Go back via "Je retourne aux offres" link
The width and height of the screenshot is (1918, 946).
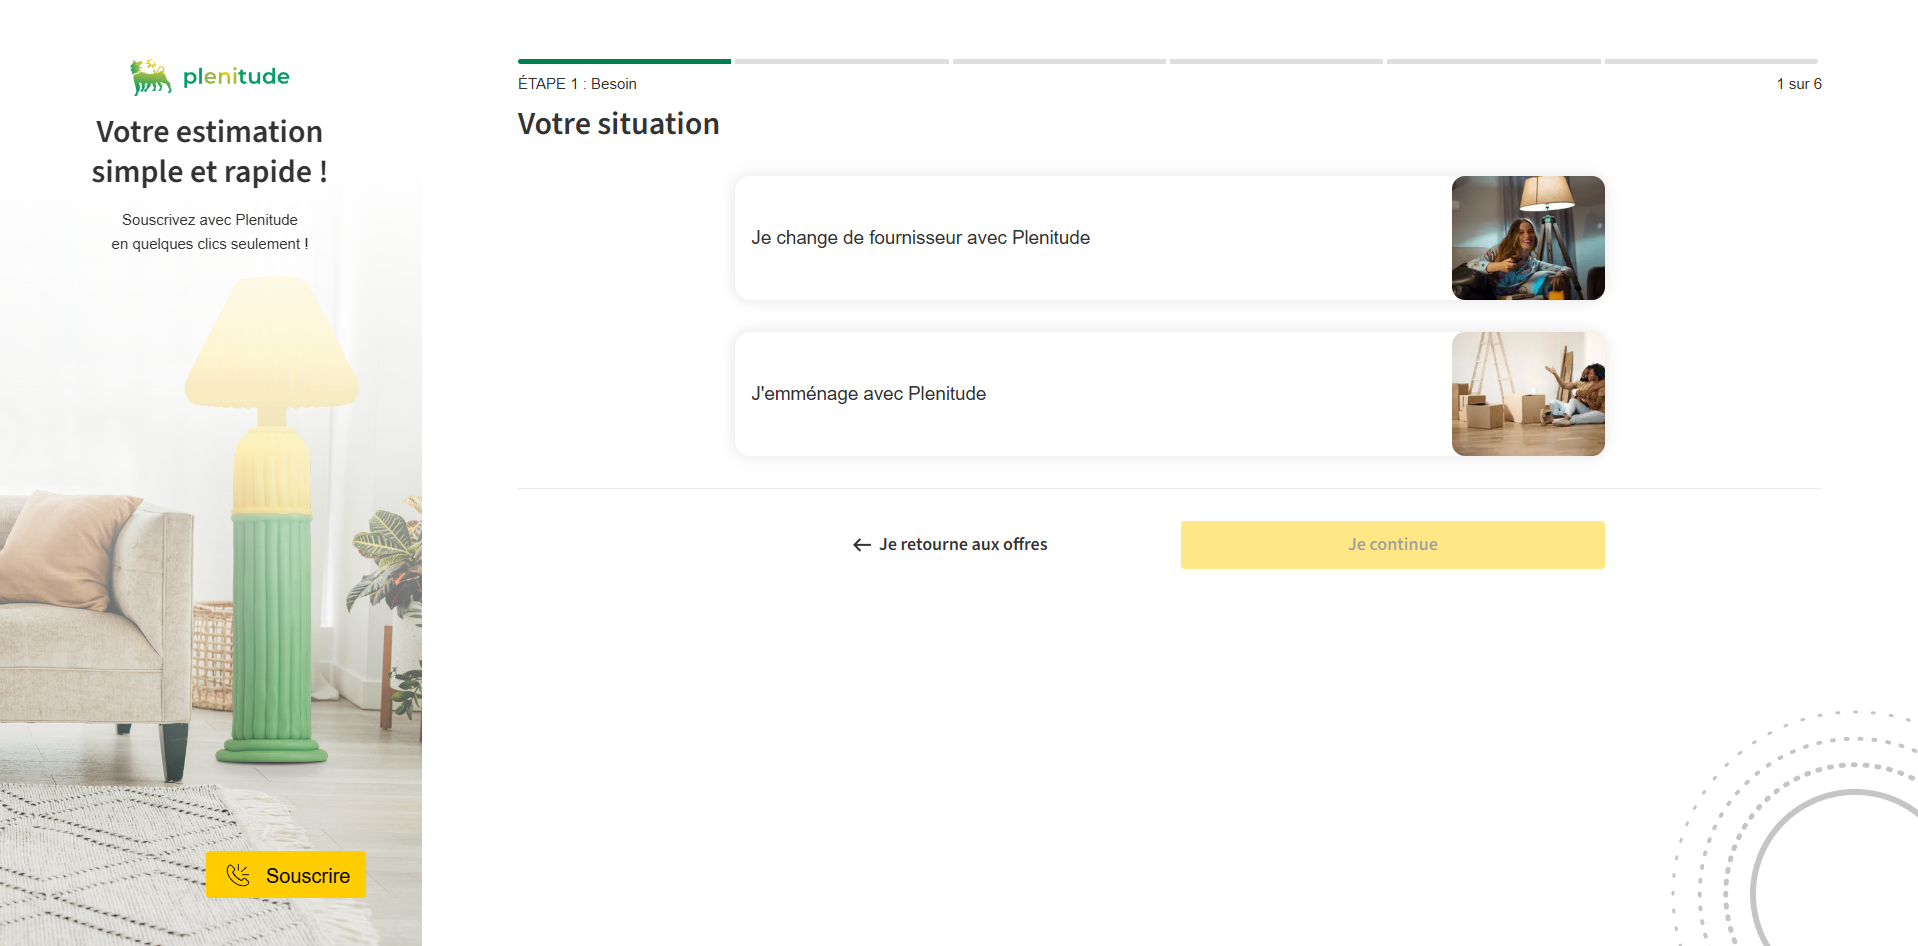pos(962,545)
